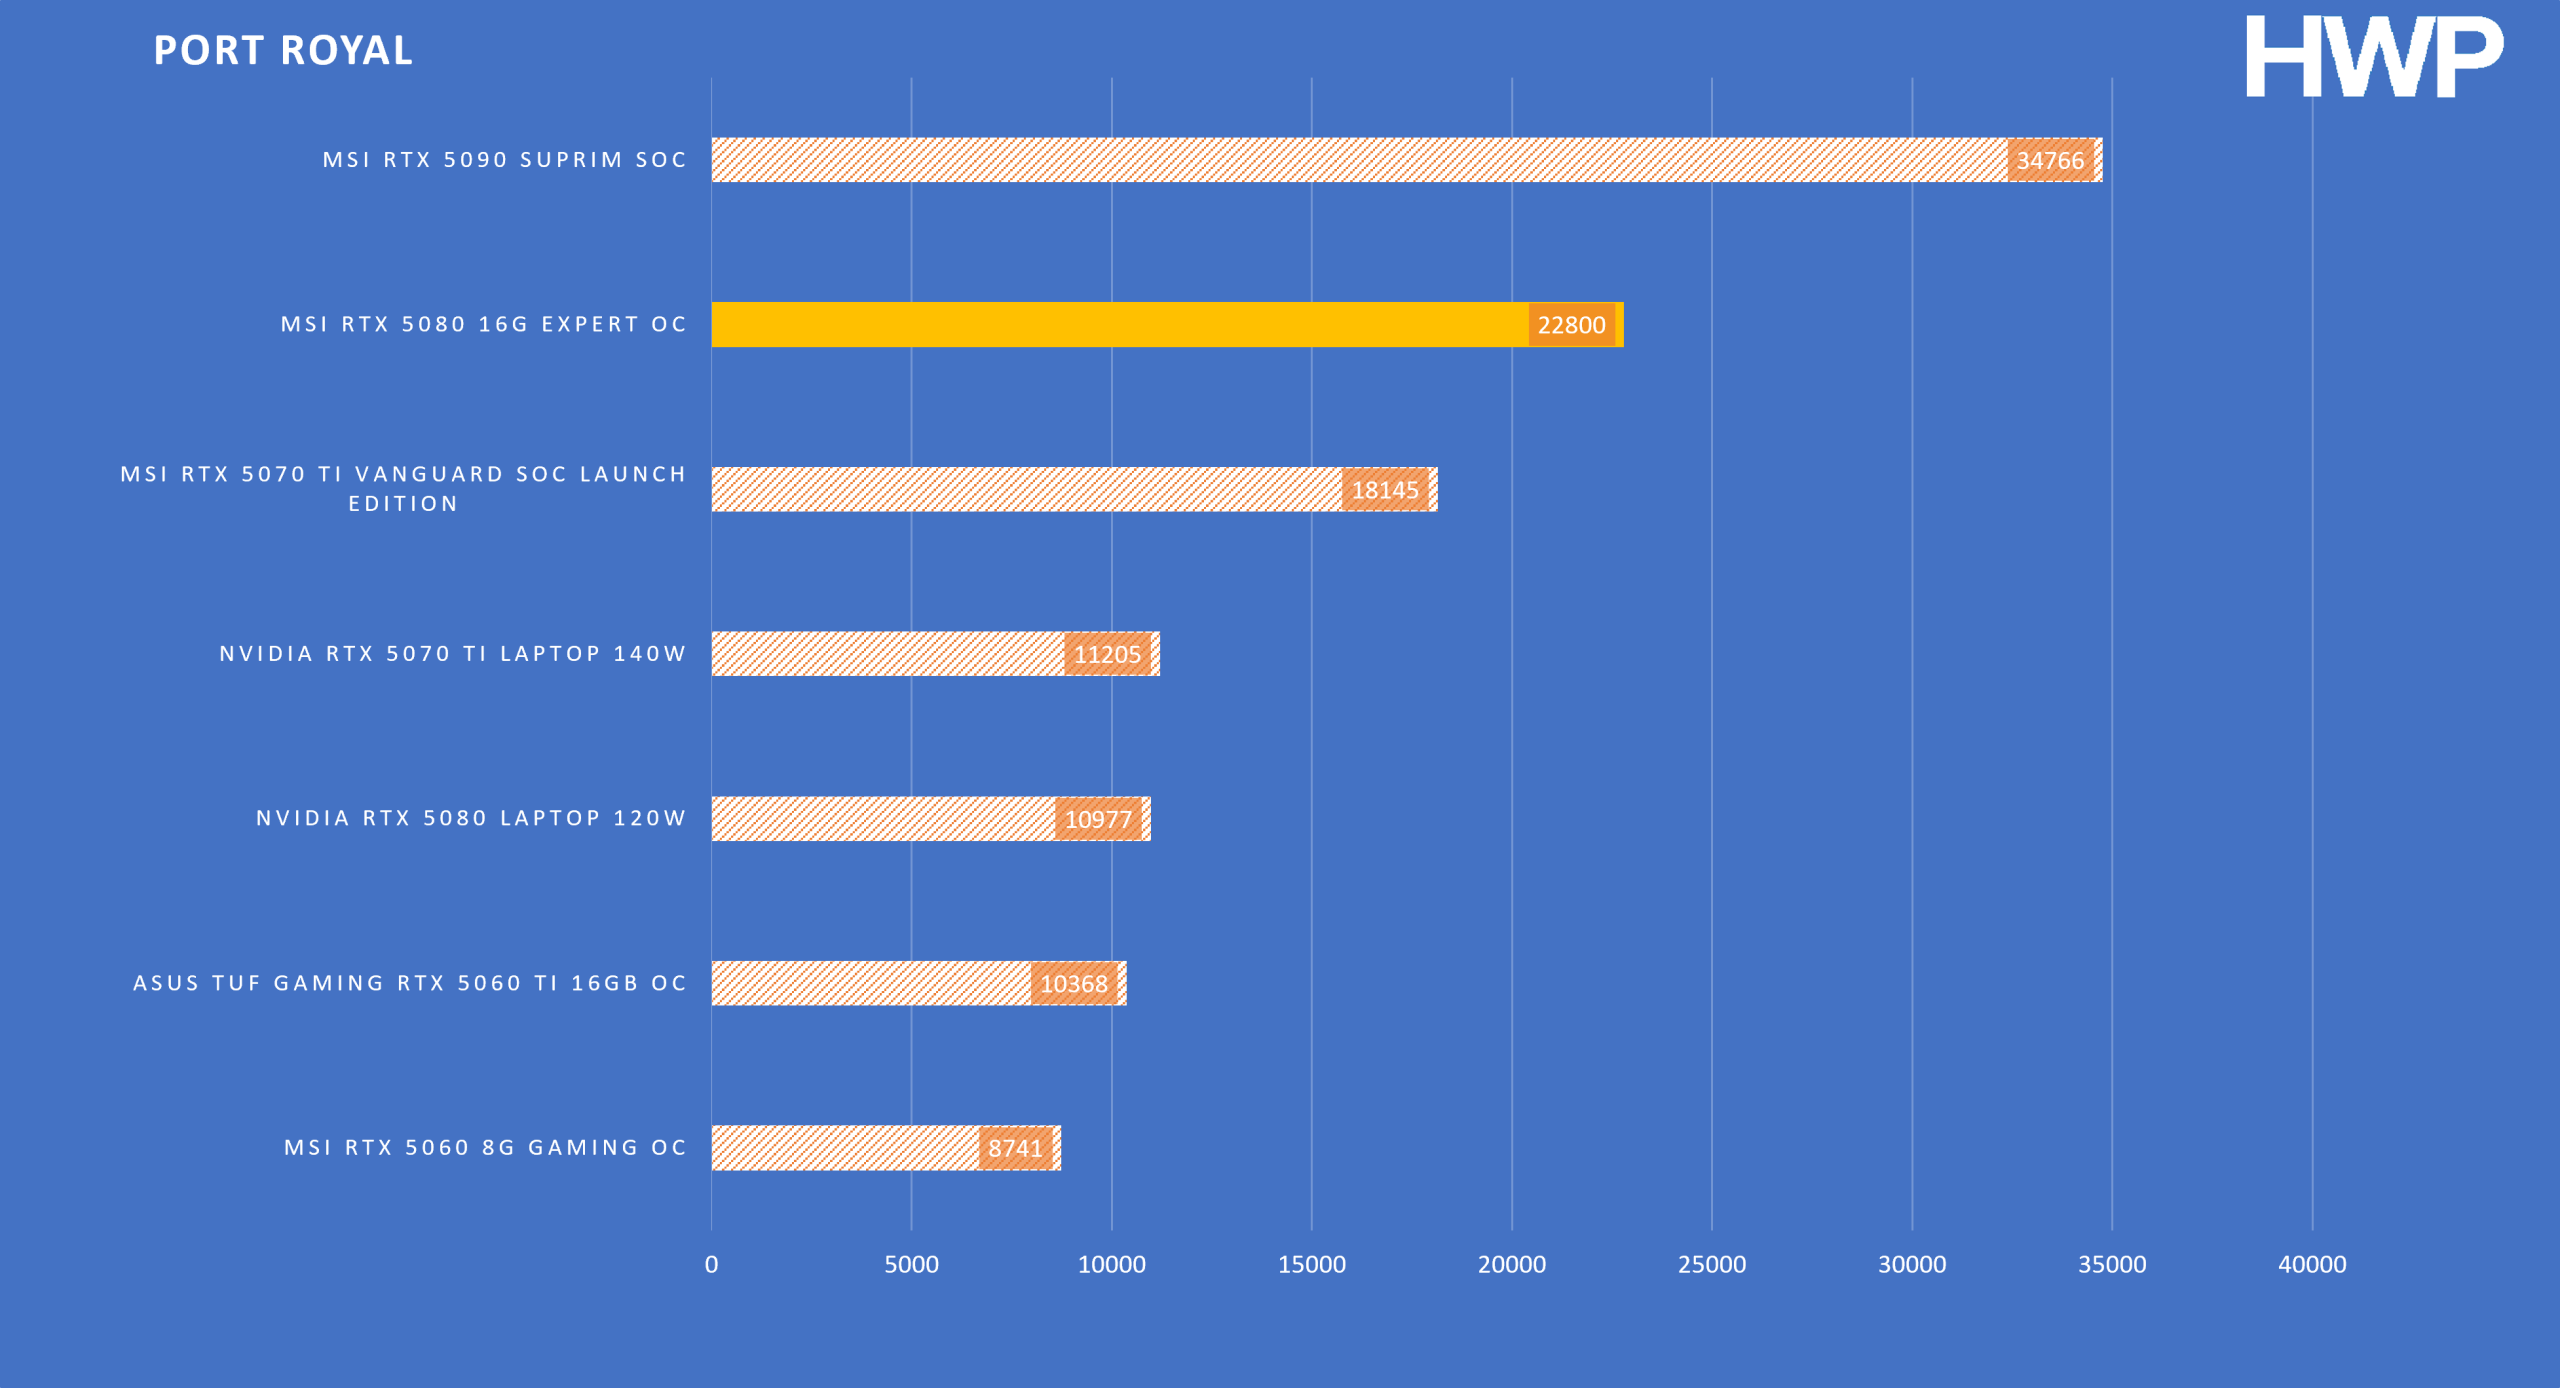Click the 25000 axis label
This screenshot has height=1388, width=2560.
[x=1711, y=1264]
